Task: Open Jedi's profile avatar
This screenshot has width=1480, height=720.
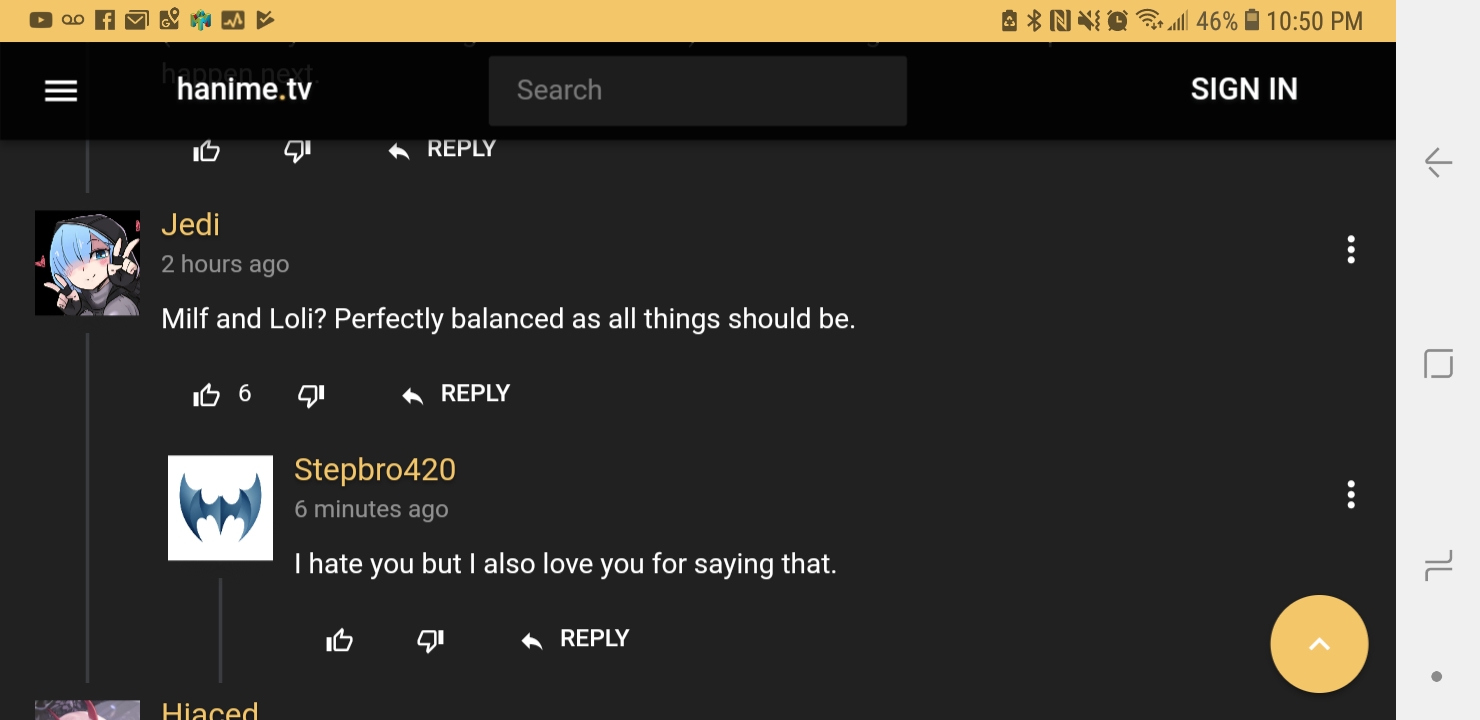Action: coord(87,263)
